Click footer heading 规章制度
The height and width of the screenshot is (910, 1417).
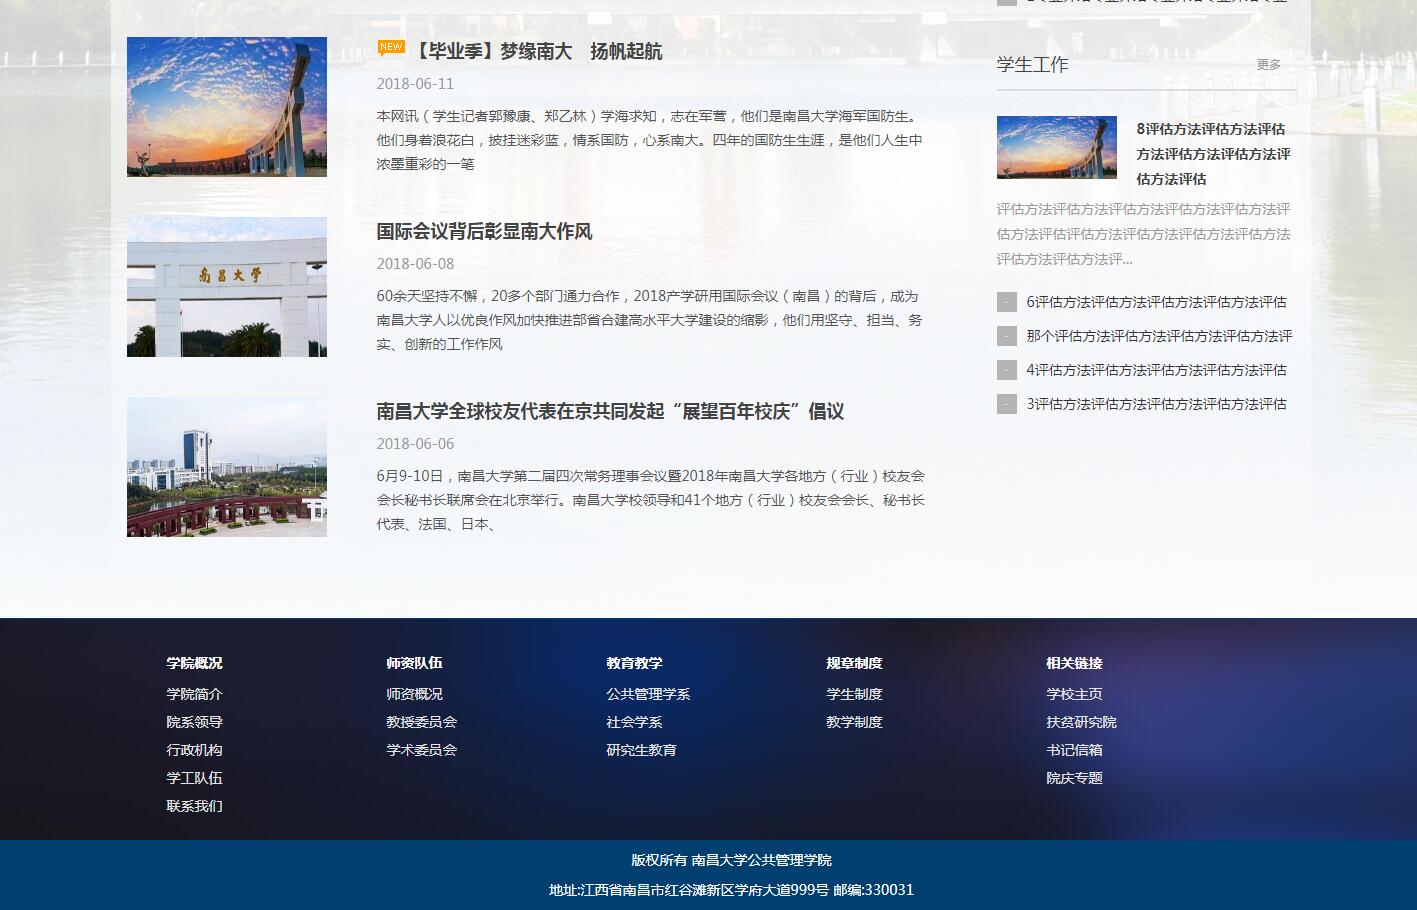pyautogui.click(x=854, y=663)
